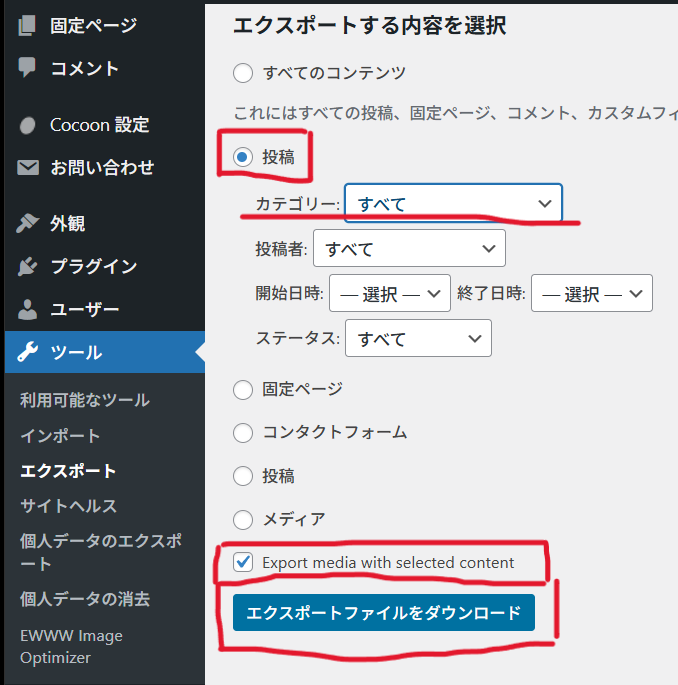The image size is (678, 685).
Task: Expand the 開始日時 date dropdown
Action: coord(389,294)
